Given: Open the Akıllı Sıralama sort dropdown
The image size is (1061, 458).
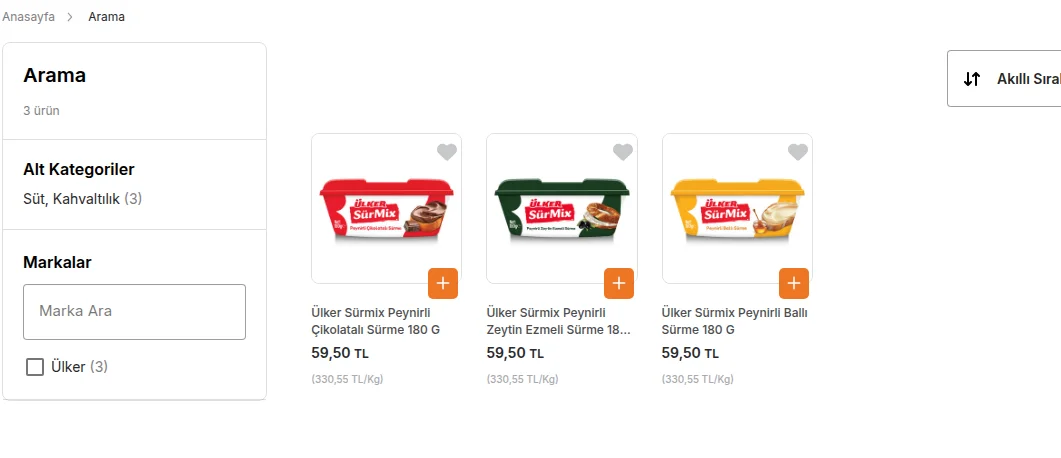Looking at the screenshot, I should coord(1004,78).
